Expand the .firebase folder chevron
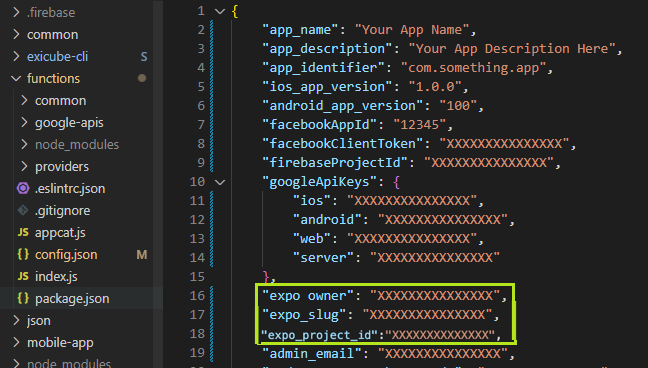The width and height of the screenshot is (648, 368). point(16,12)
